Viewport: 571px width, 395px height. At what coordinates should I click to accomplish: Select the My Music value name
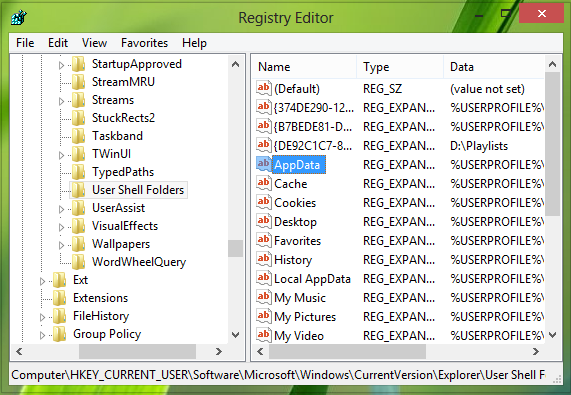tap(300, 298)
